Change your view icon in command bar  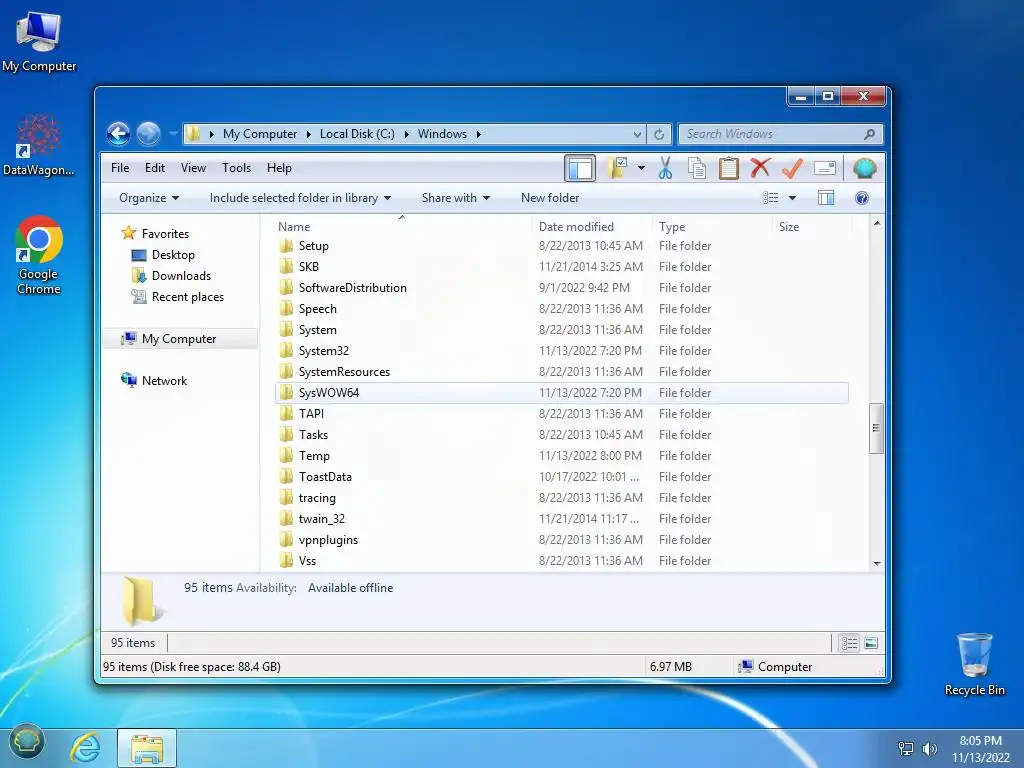(x=771, y=198)
